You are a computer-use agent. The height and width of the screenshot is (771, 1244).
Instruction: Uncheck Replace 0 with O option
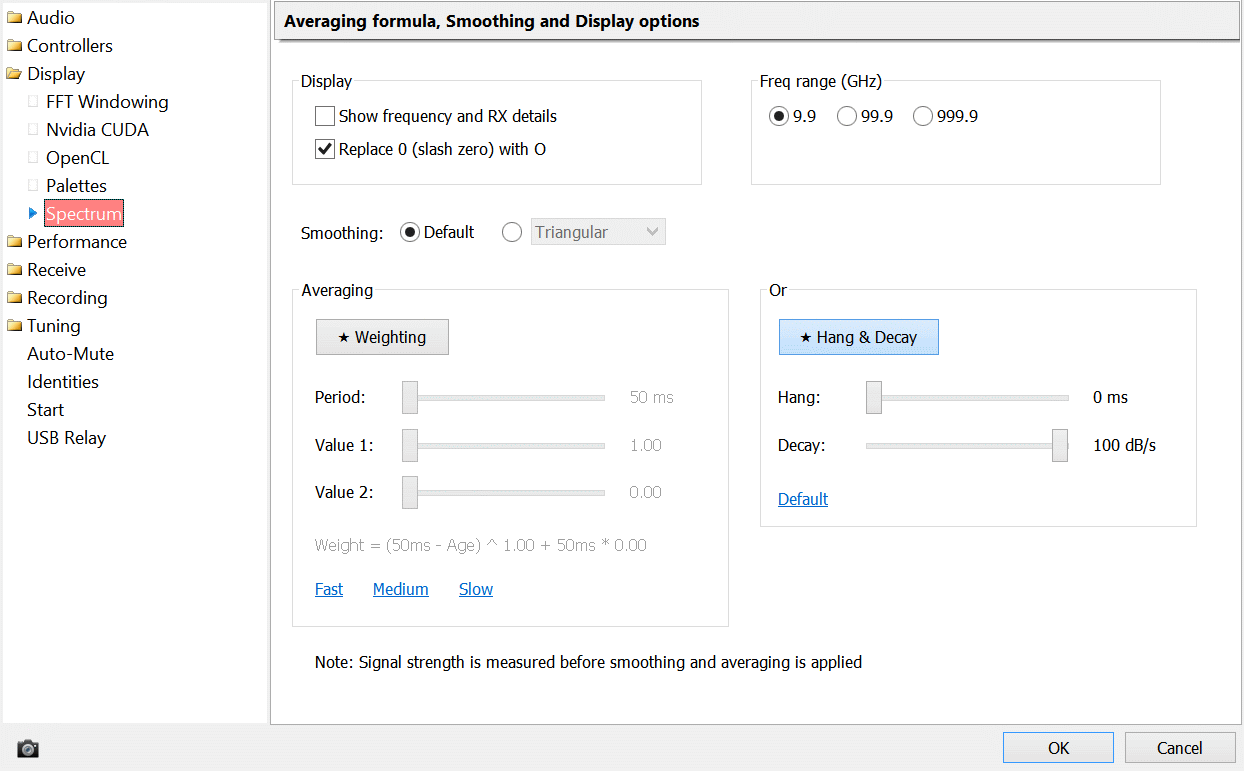tap(325, 149)
